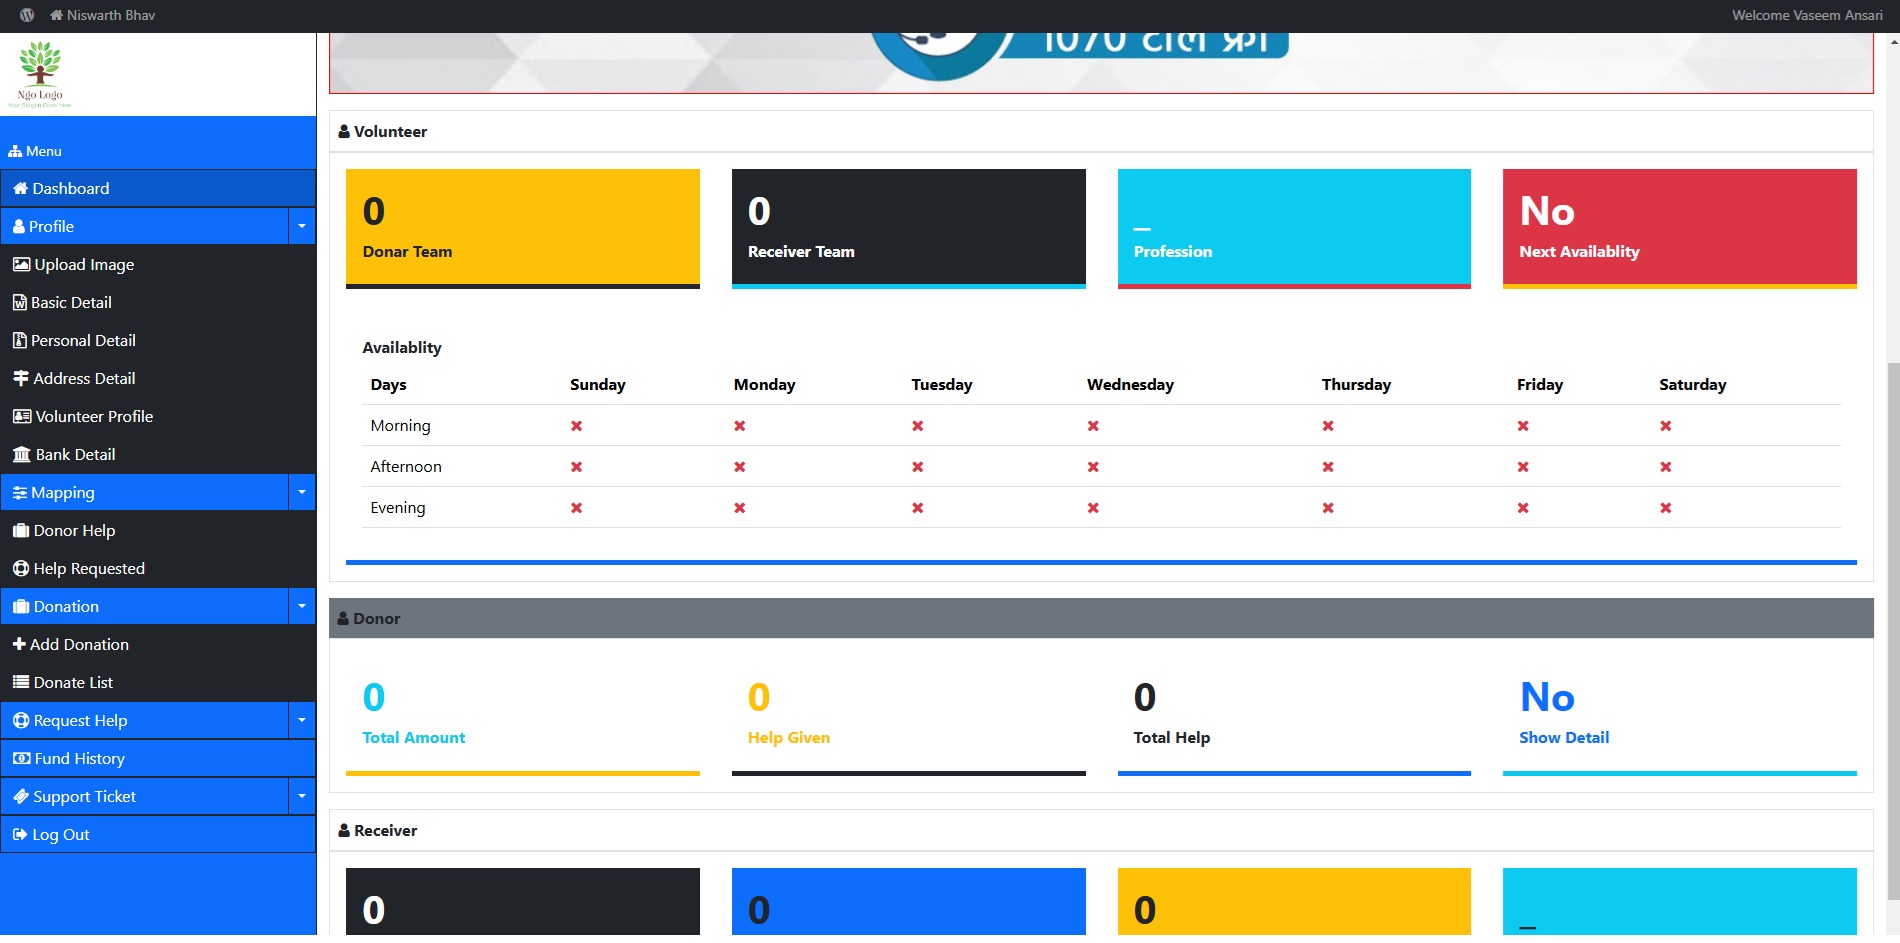Image resolution: width=1900 pixels, height=943 pixels.
Task: Click the Donate List icon
Action: pyautogui.click(x=20, y=683)
